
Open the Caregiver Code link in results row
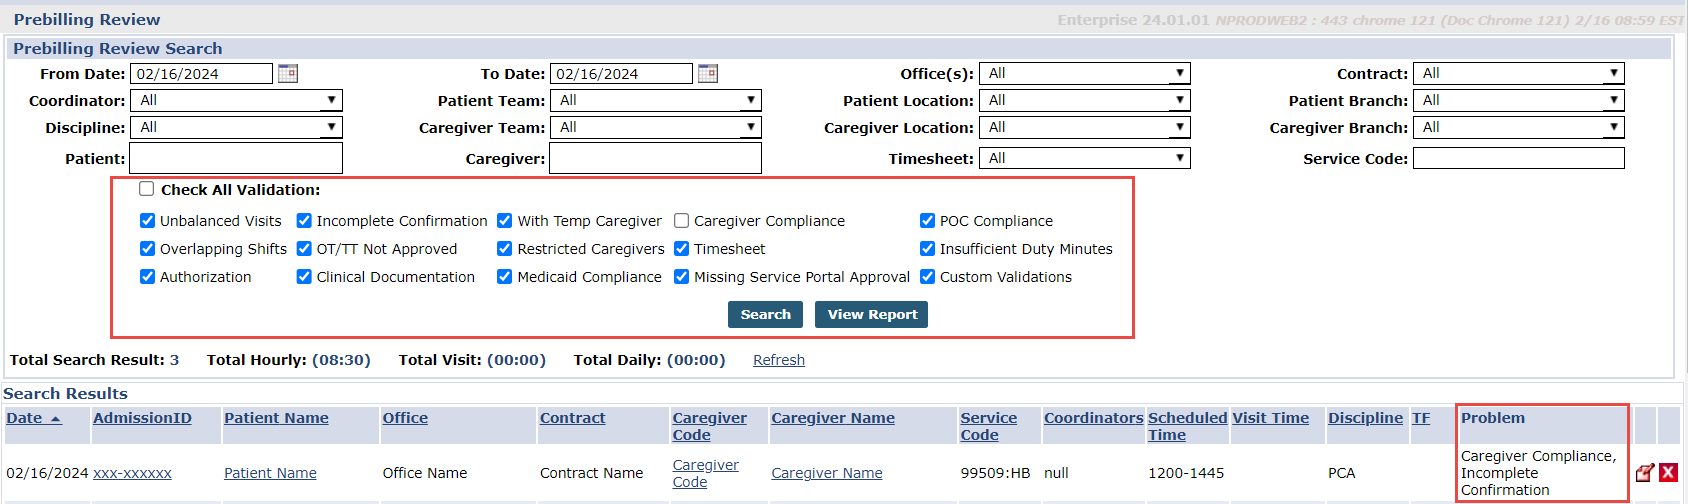coord(705,473)
